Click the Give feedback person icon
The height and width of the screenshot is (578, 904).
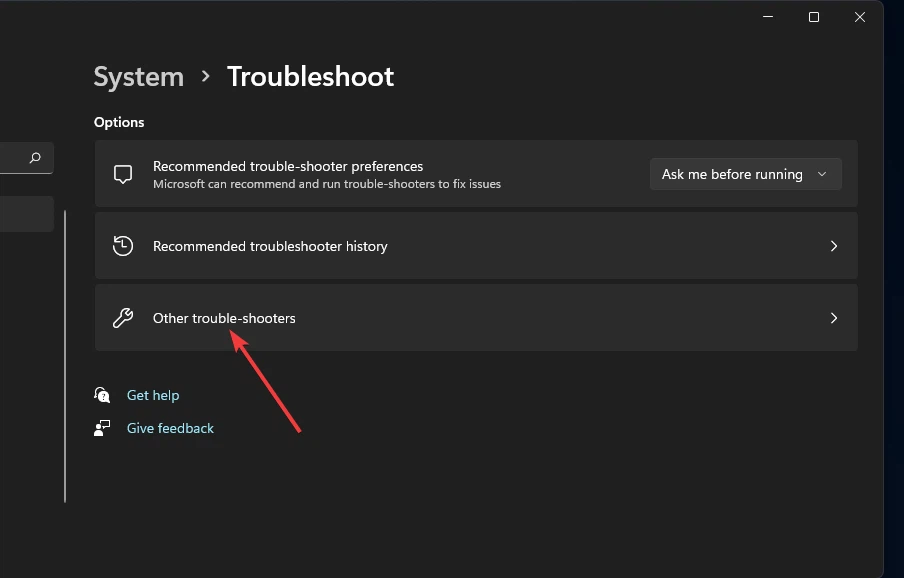[102, 428]
